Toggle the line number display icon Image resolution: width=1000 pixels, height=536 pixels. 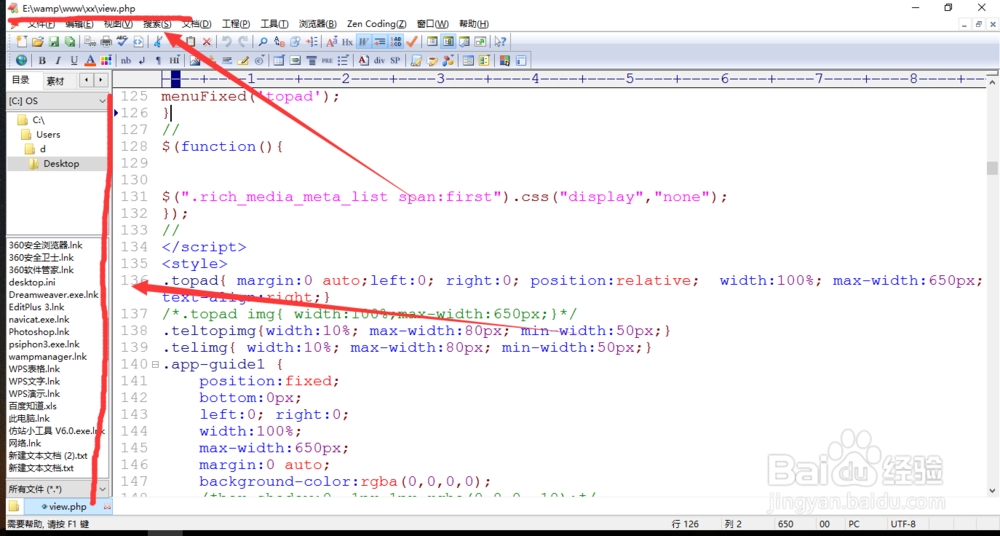coord(395,41)
